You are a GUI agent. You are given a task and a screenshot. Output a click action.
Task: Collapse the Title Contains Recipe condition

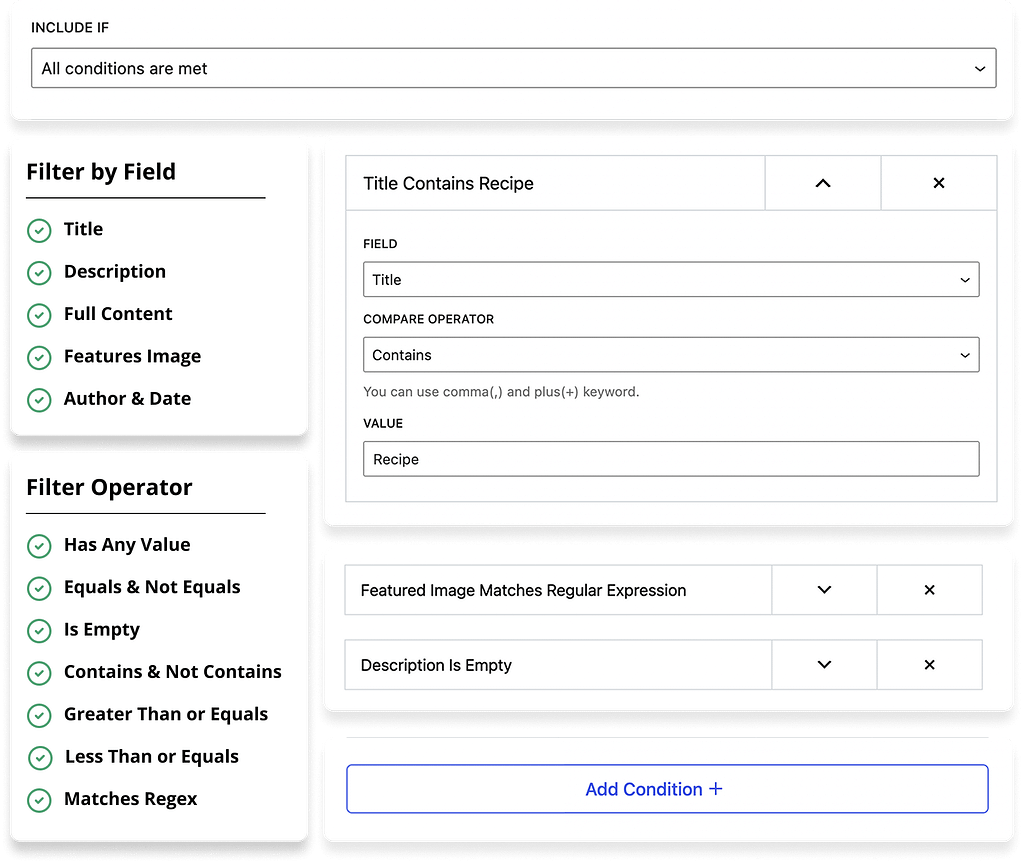823,183
